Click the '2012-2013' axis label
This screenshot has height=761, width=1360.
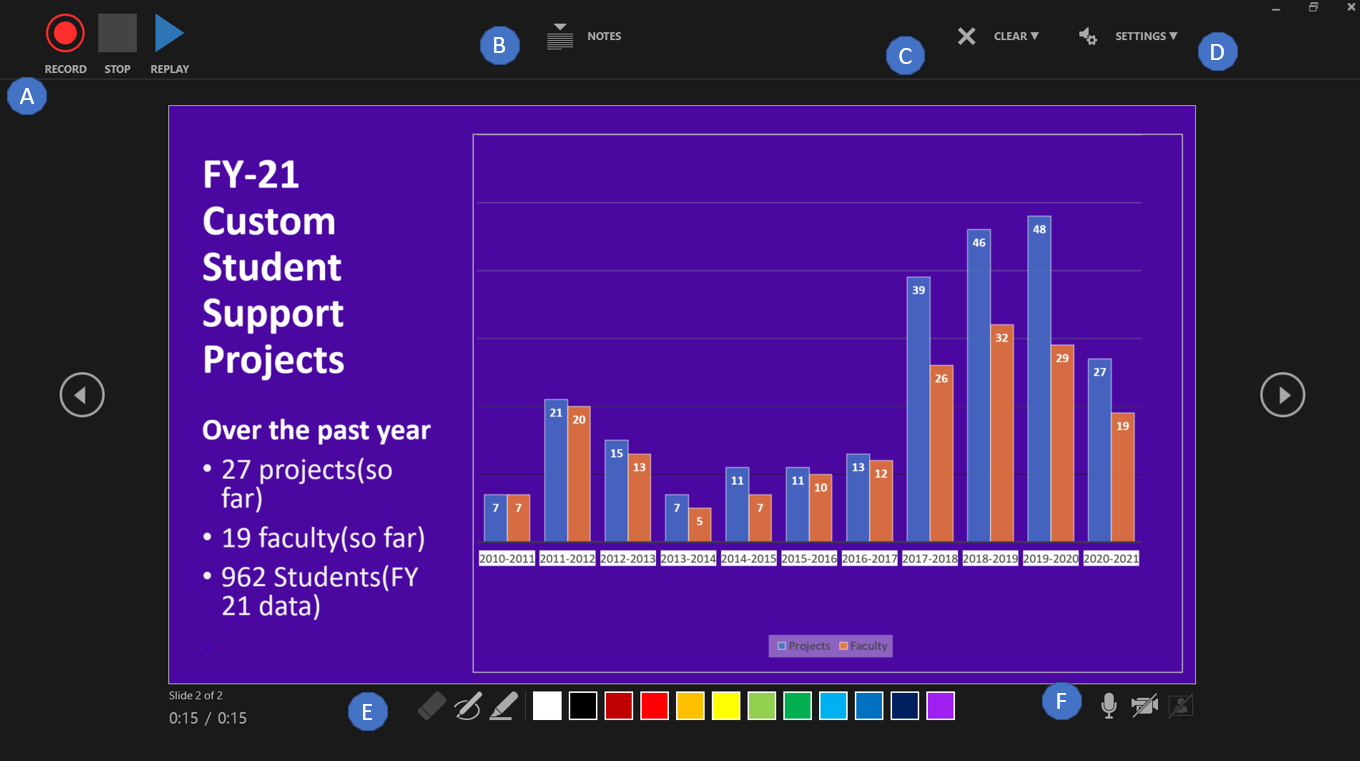point(628,559)
